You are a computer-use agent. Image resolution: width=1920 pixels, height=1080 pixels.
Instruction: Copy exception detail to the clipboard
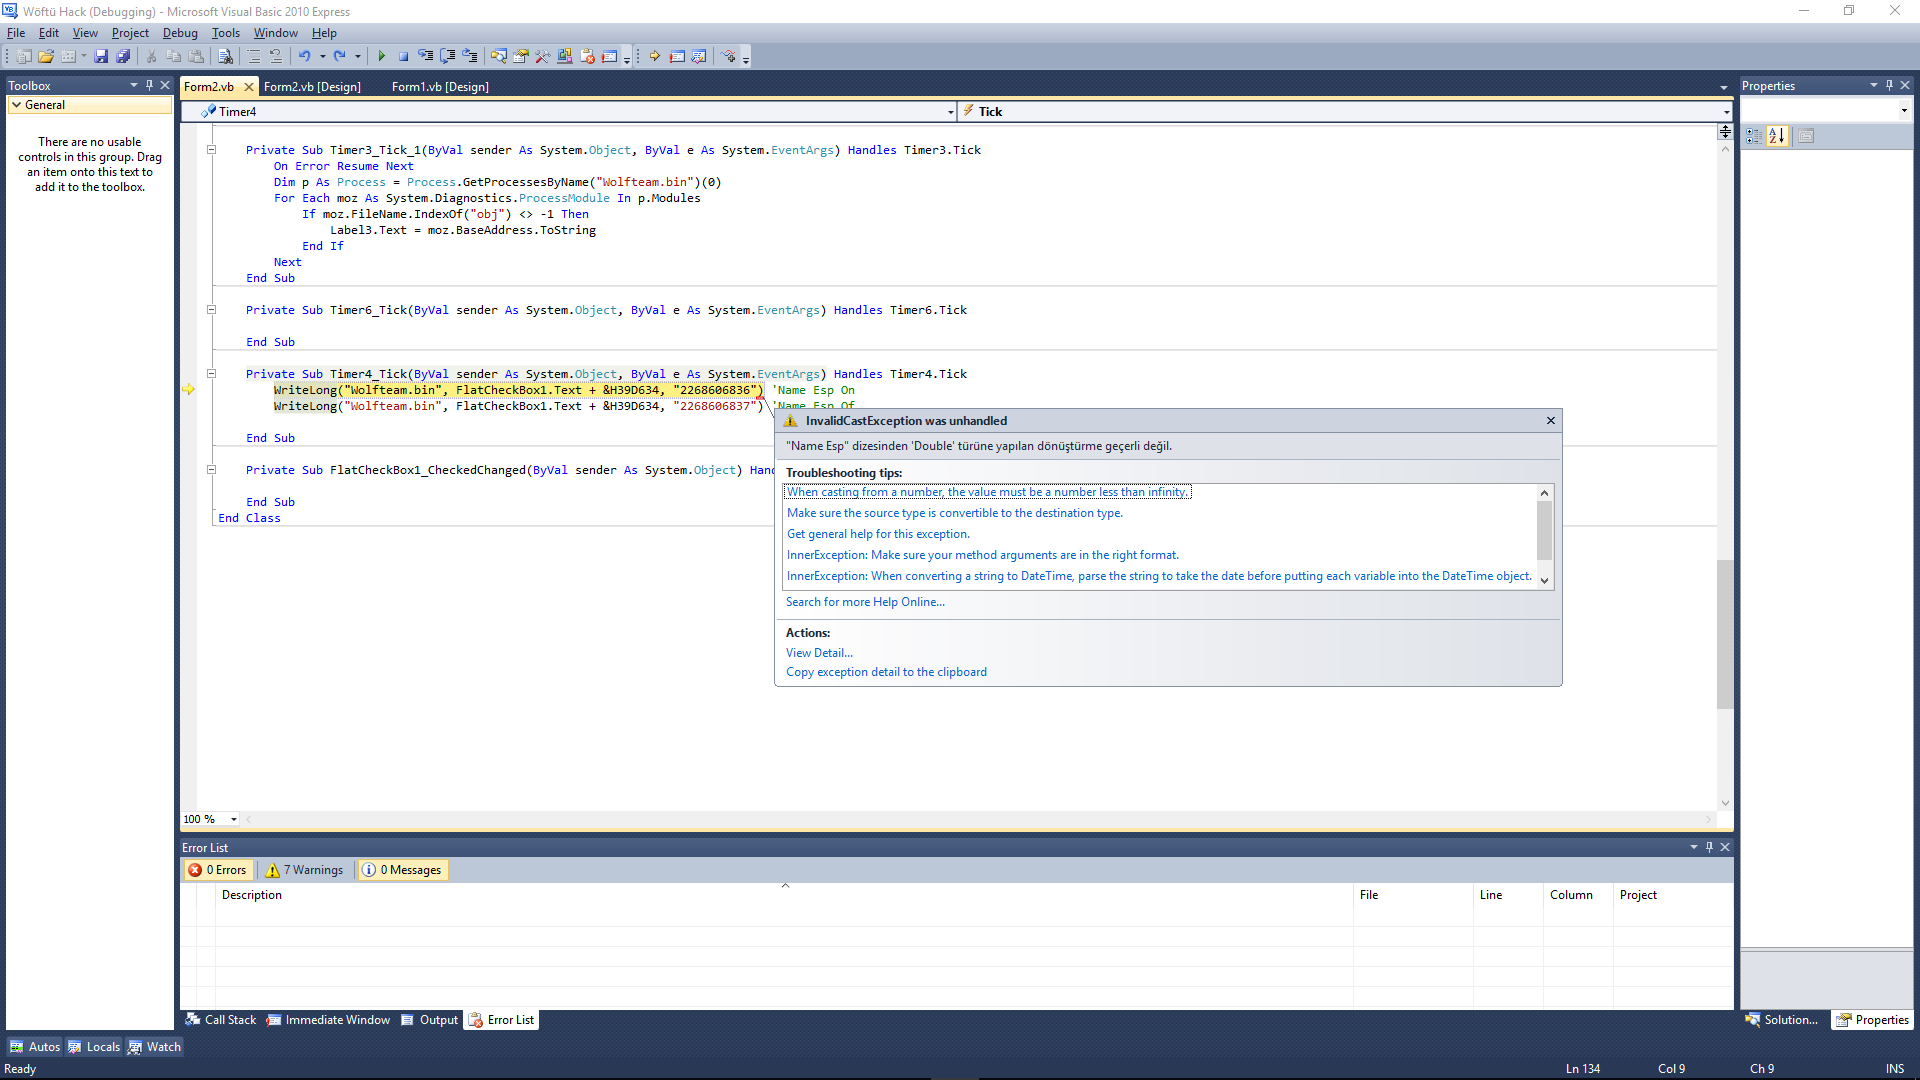point(886,672)
